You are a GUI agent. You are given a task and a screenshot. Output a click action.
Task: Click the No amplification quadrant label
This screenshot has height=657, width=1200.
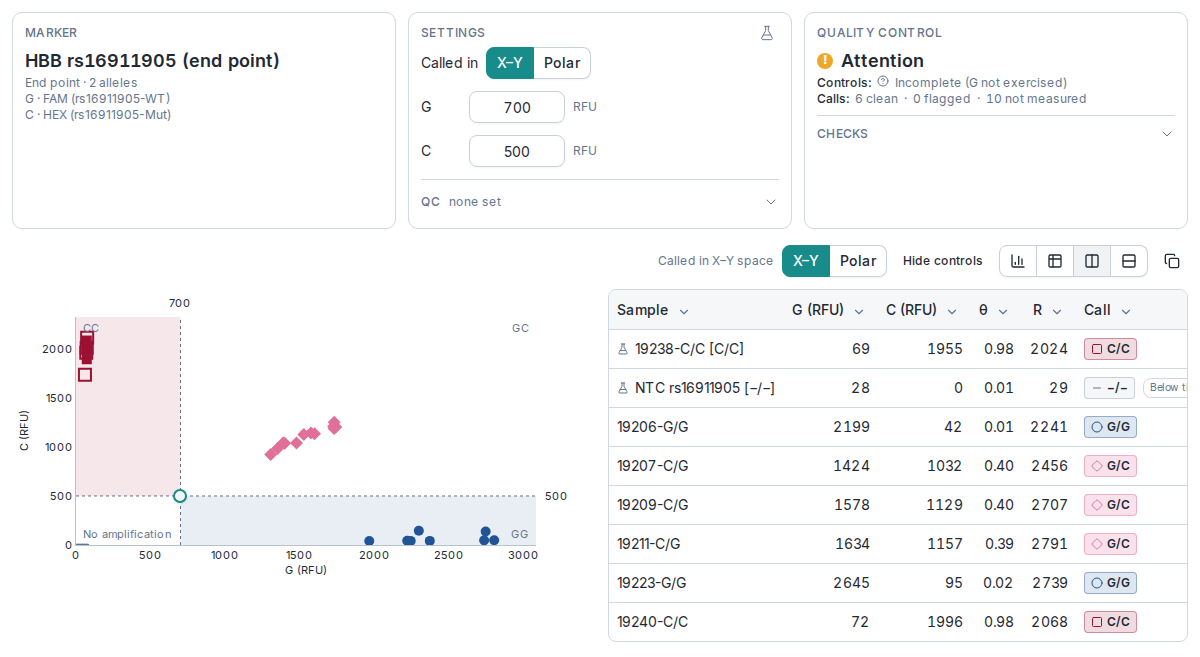(x=127, y=534)
